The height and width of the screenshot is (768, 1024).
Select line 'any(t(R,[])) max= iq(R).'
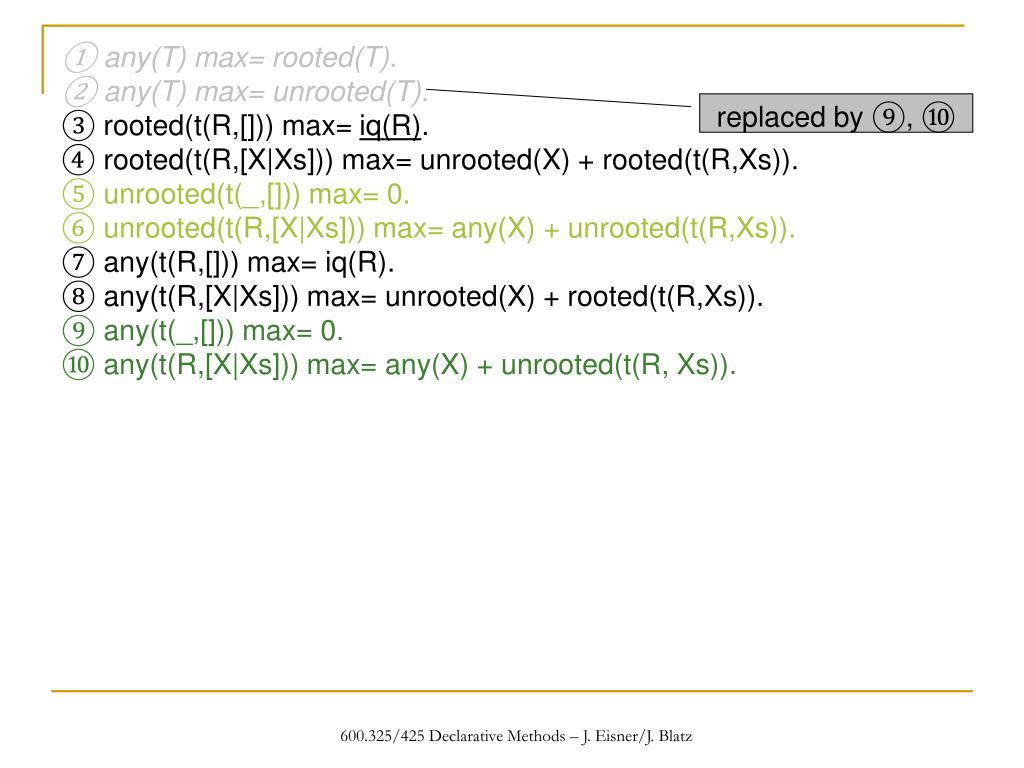pyautogui.click(x=249, y=262)
